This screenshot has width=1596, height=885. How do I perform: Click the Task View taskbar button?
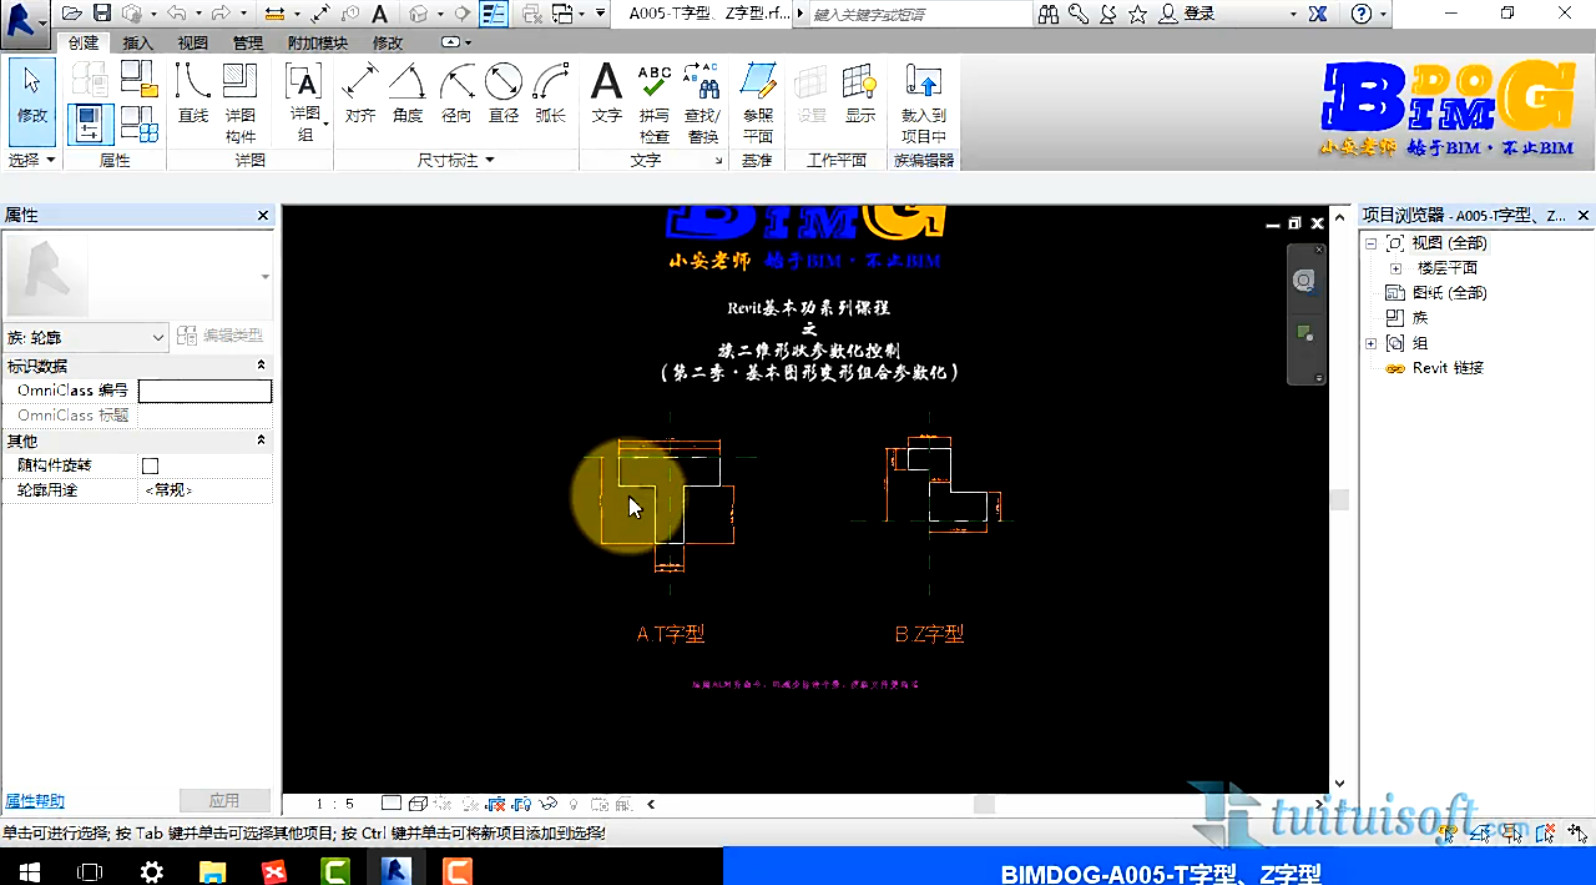pyautogui.click(x=90, y=872)
